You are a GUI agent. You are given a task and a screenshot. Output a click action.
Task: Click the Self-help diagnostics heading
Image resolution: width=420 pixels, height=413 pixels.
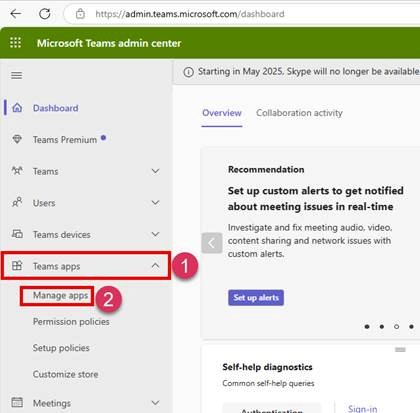coord(267,367)
